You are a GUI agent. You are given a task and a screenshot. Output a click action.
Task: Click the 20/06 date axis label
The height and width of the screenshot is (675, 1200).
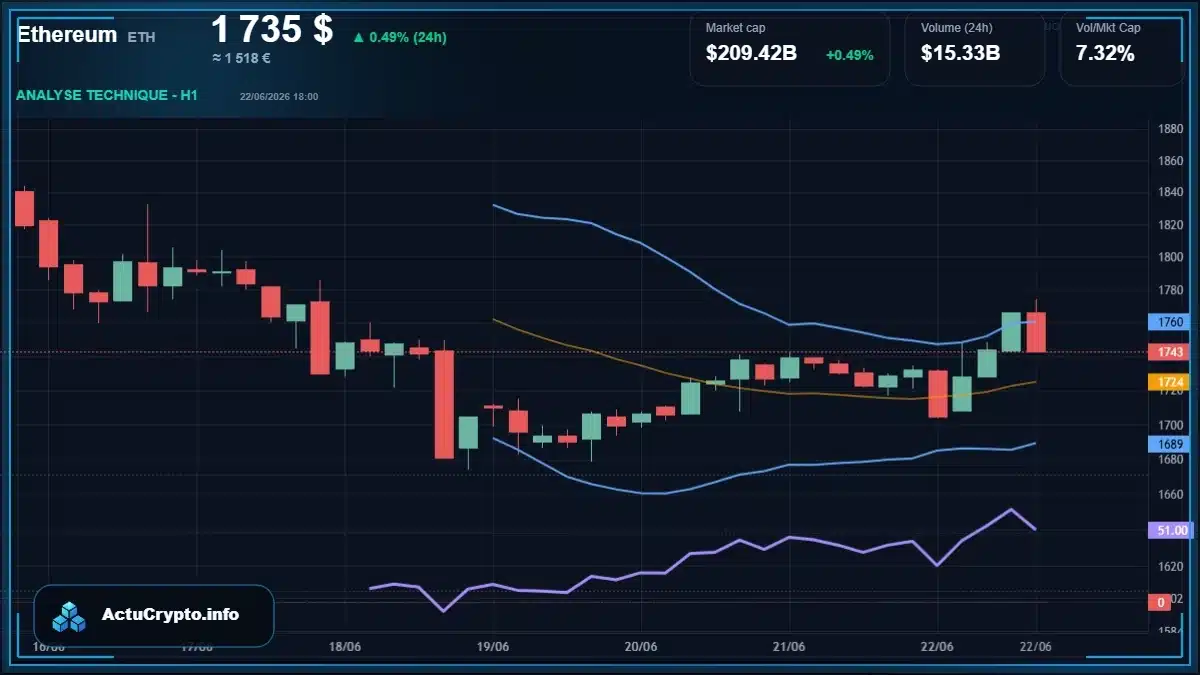(x=640, y=647)
